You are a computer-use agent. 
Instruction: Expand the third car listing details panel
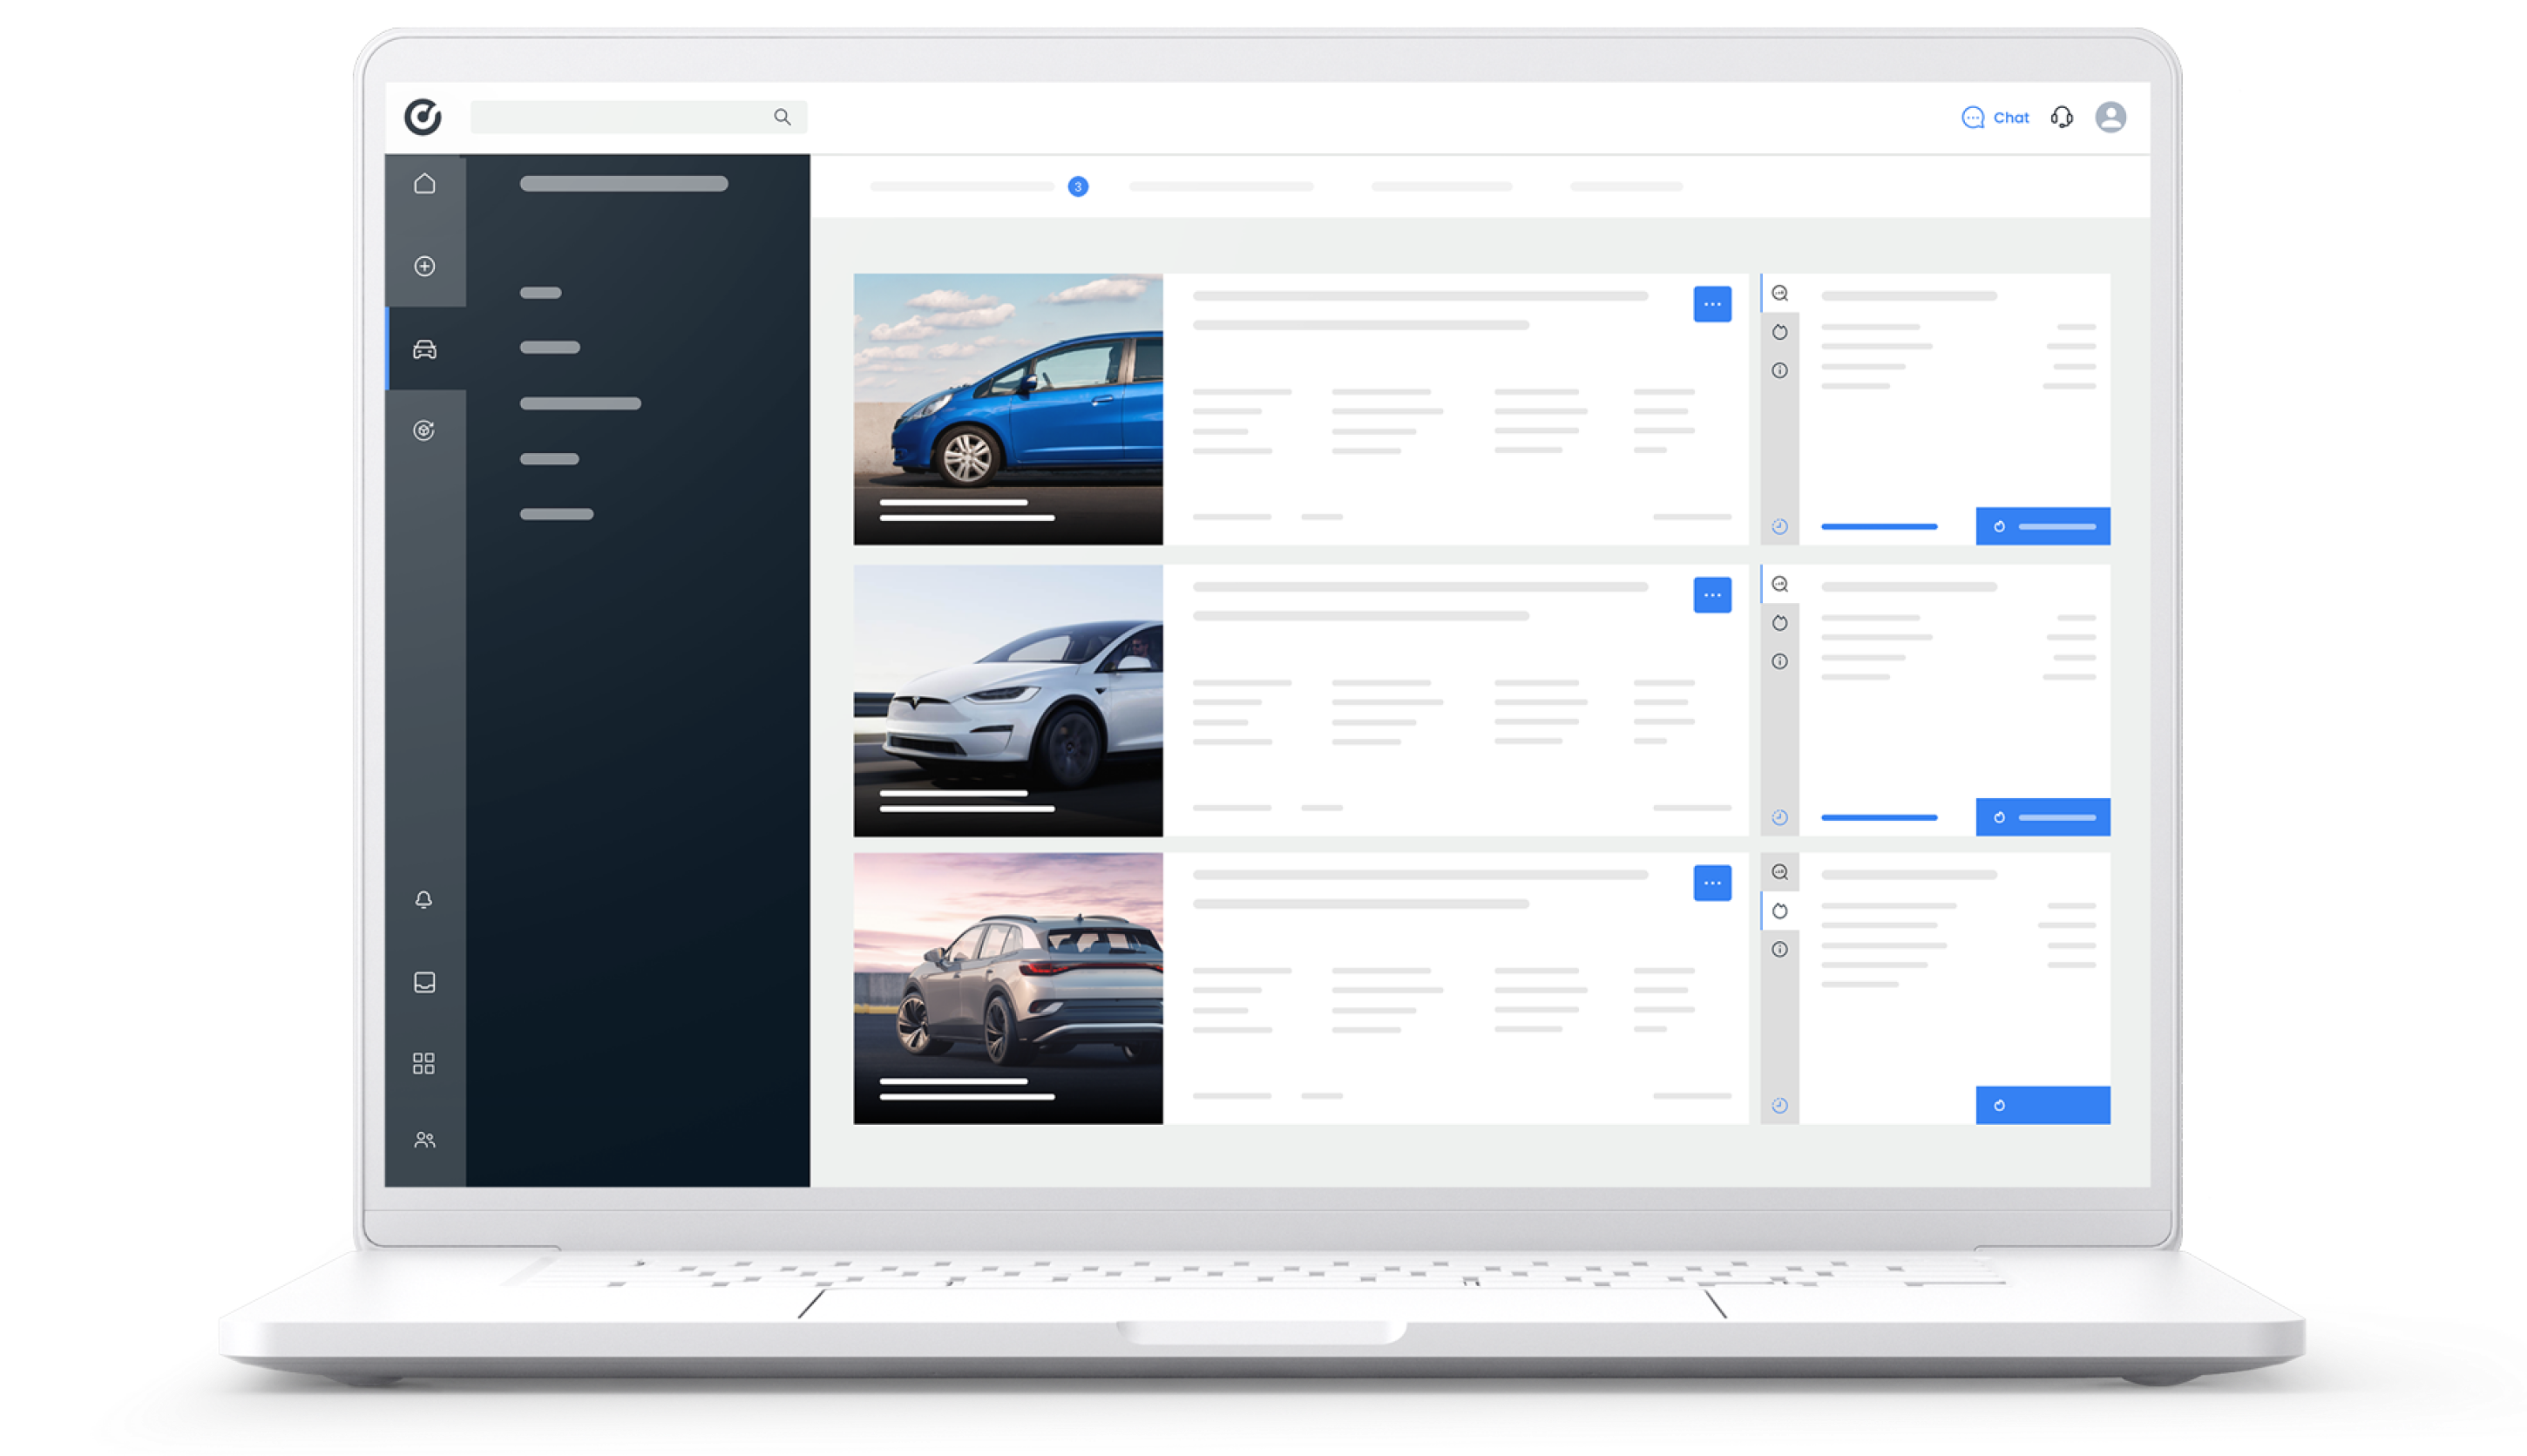point(1713,884)
